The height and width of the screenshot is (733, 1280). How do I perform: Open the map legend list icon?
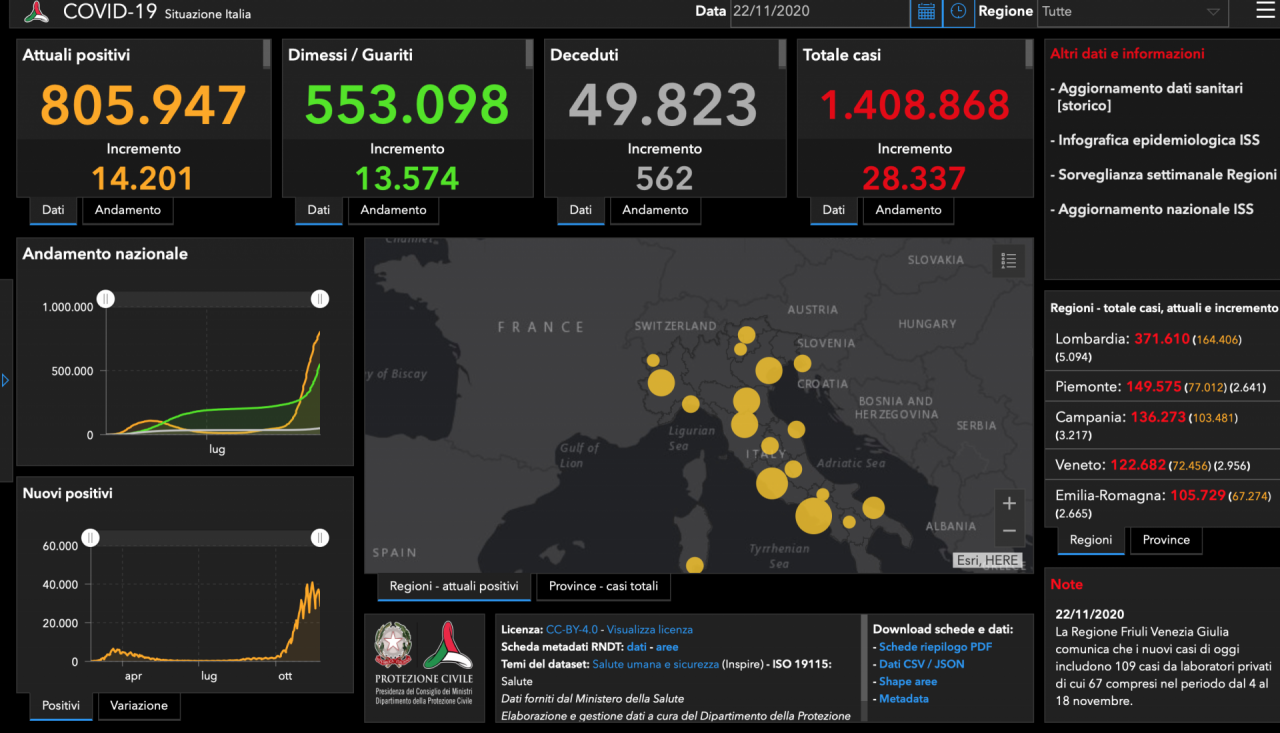tap(1009, 261)
